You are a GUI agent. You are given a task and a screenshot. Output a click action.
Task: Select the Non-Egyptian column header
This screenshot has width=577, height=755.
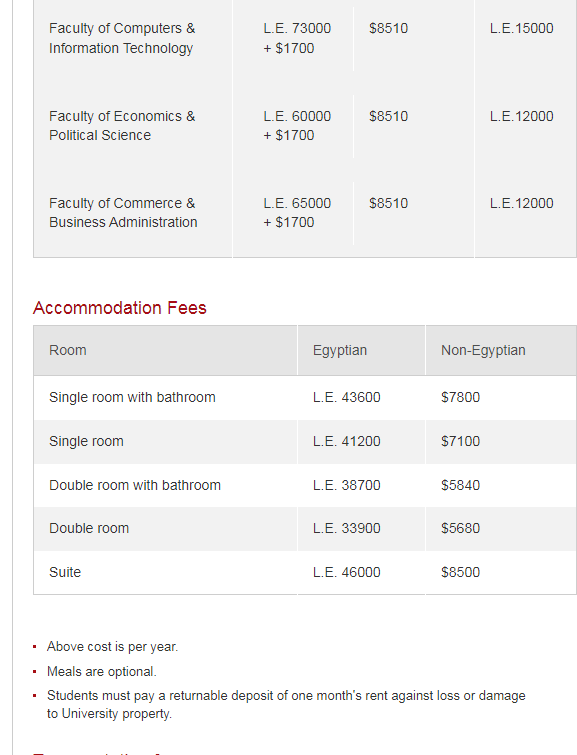(x=483, y=350)
